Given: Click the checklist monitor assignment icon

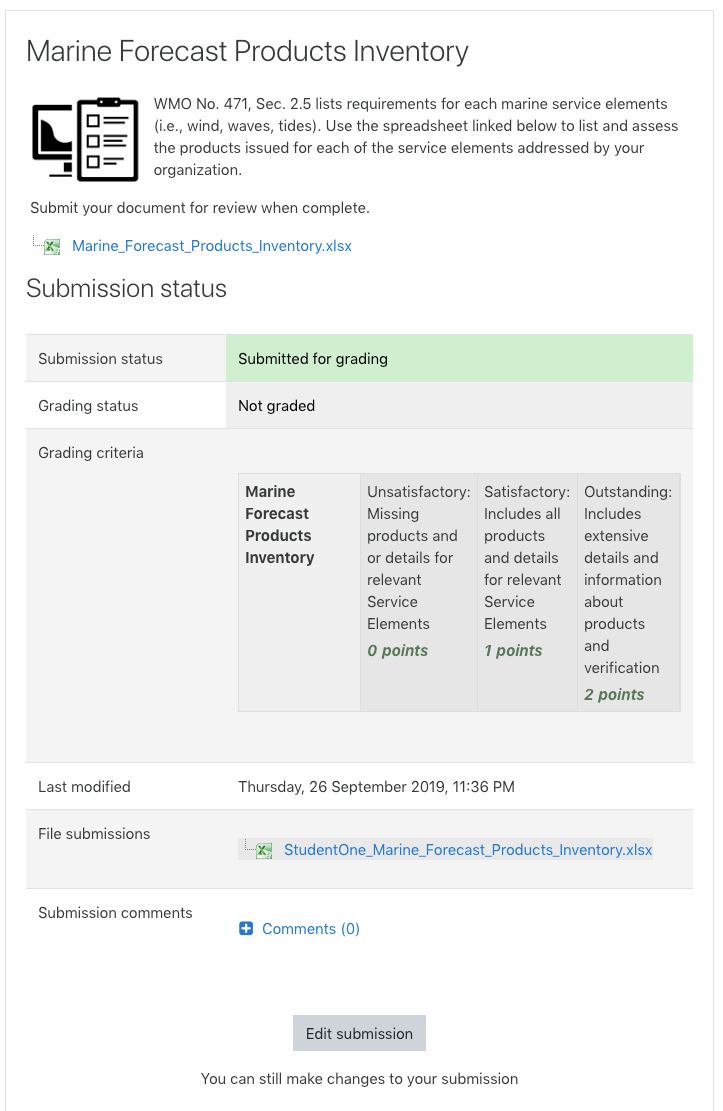Looking at the screenshot, I should [x=85, y=140].
